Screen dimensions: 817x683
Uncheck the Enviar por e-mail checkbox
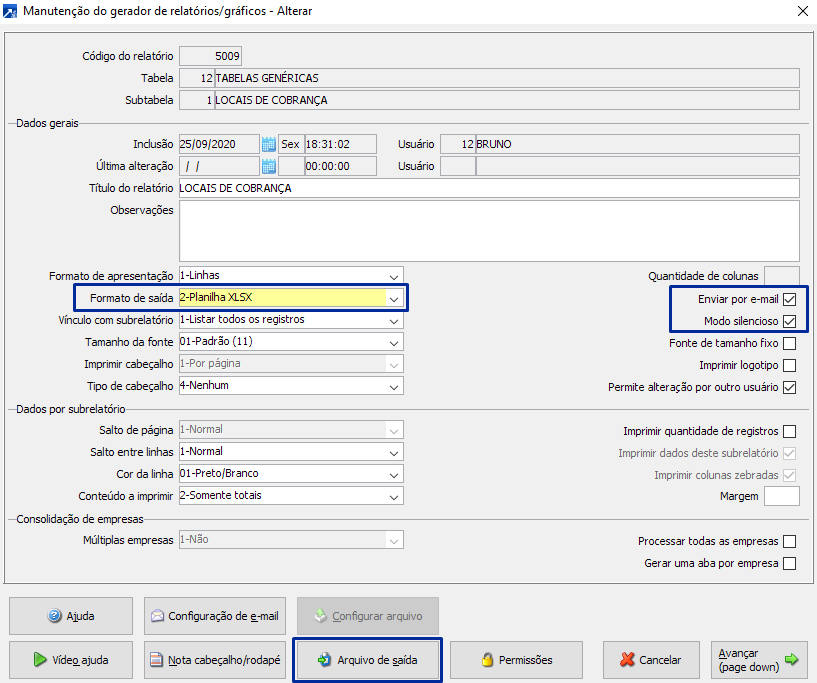790,299
